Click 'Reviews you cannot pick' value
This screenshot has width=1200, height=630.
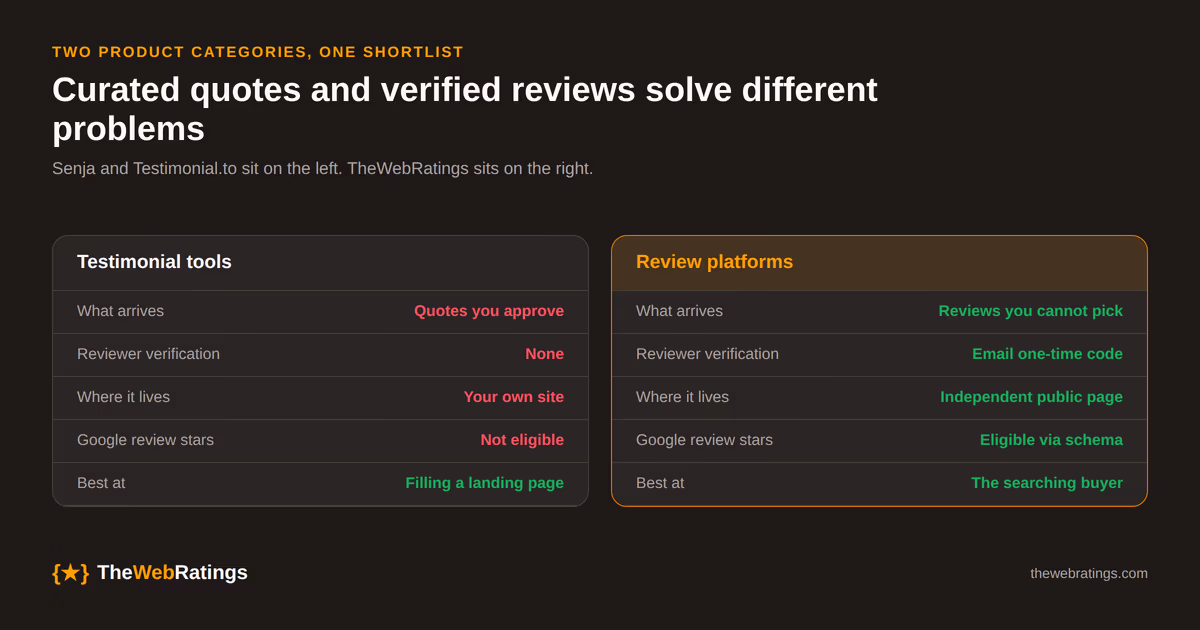[x=1030, y=311]
